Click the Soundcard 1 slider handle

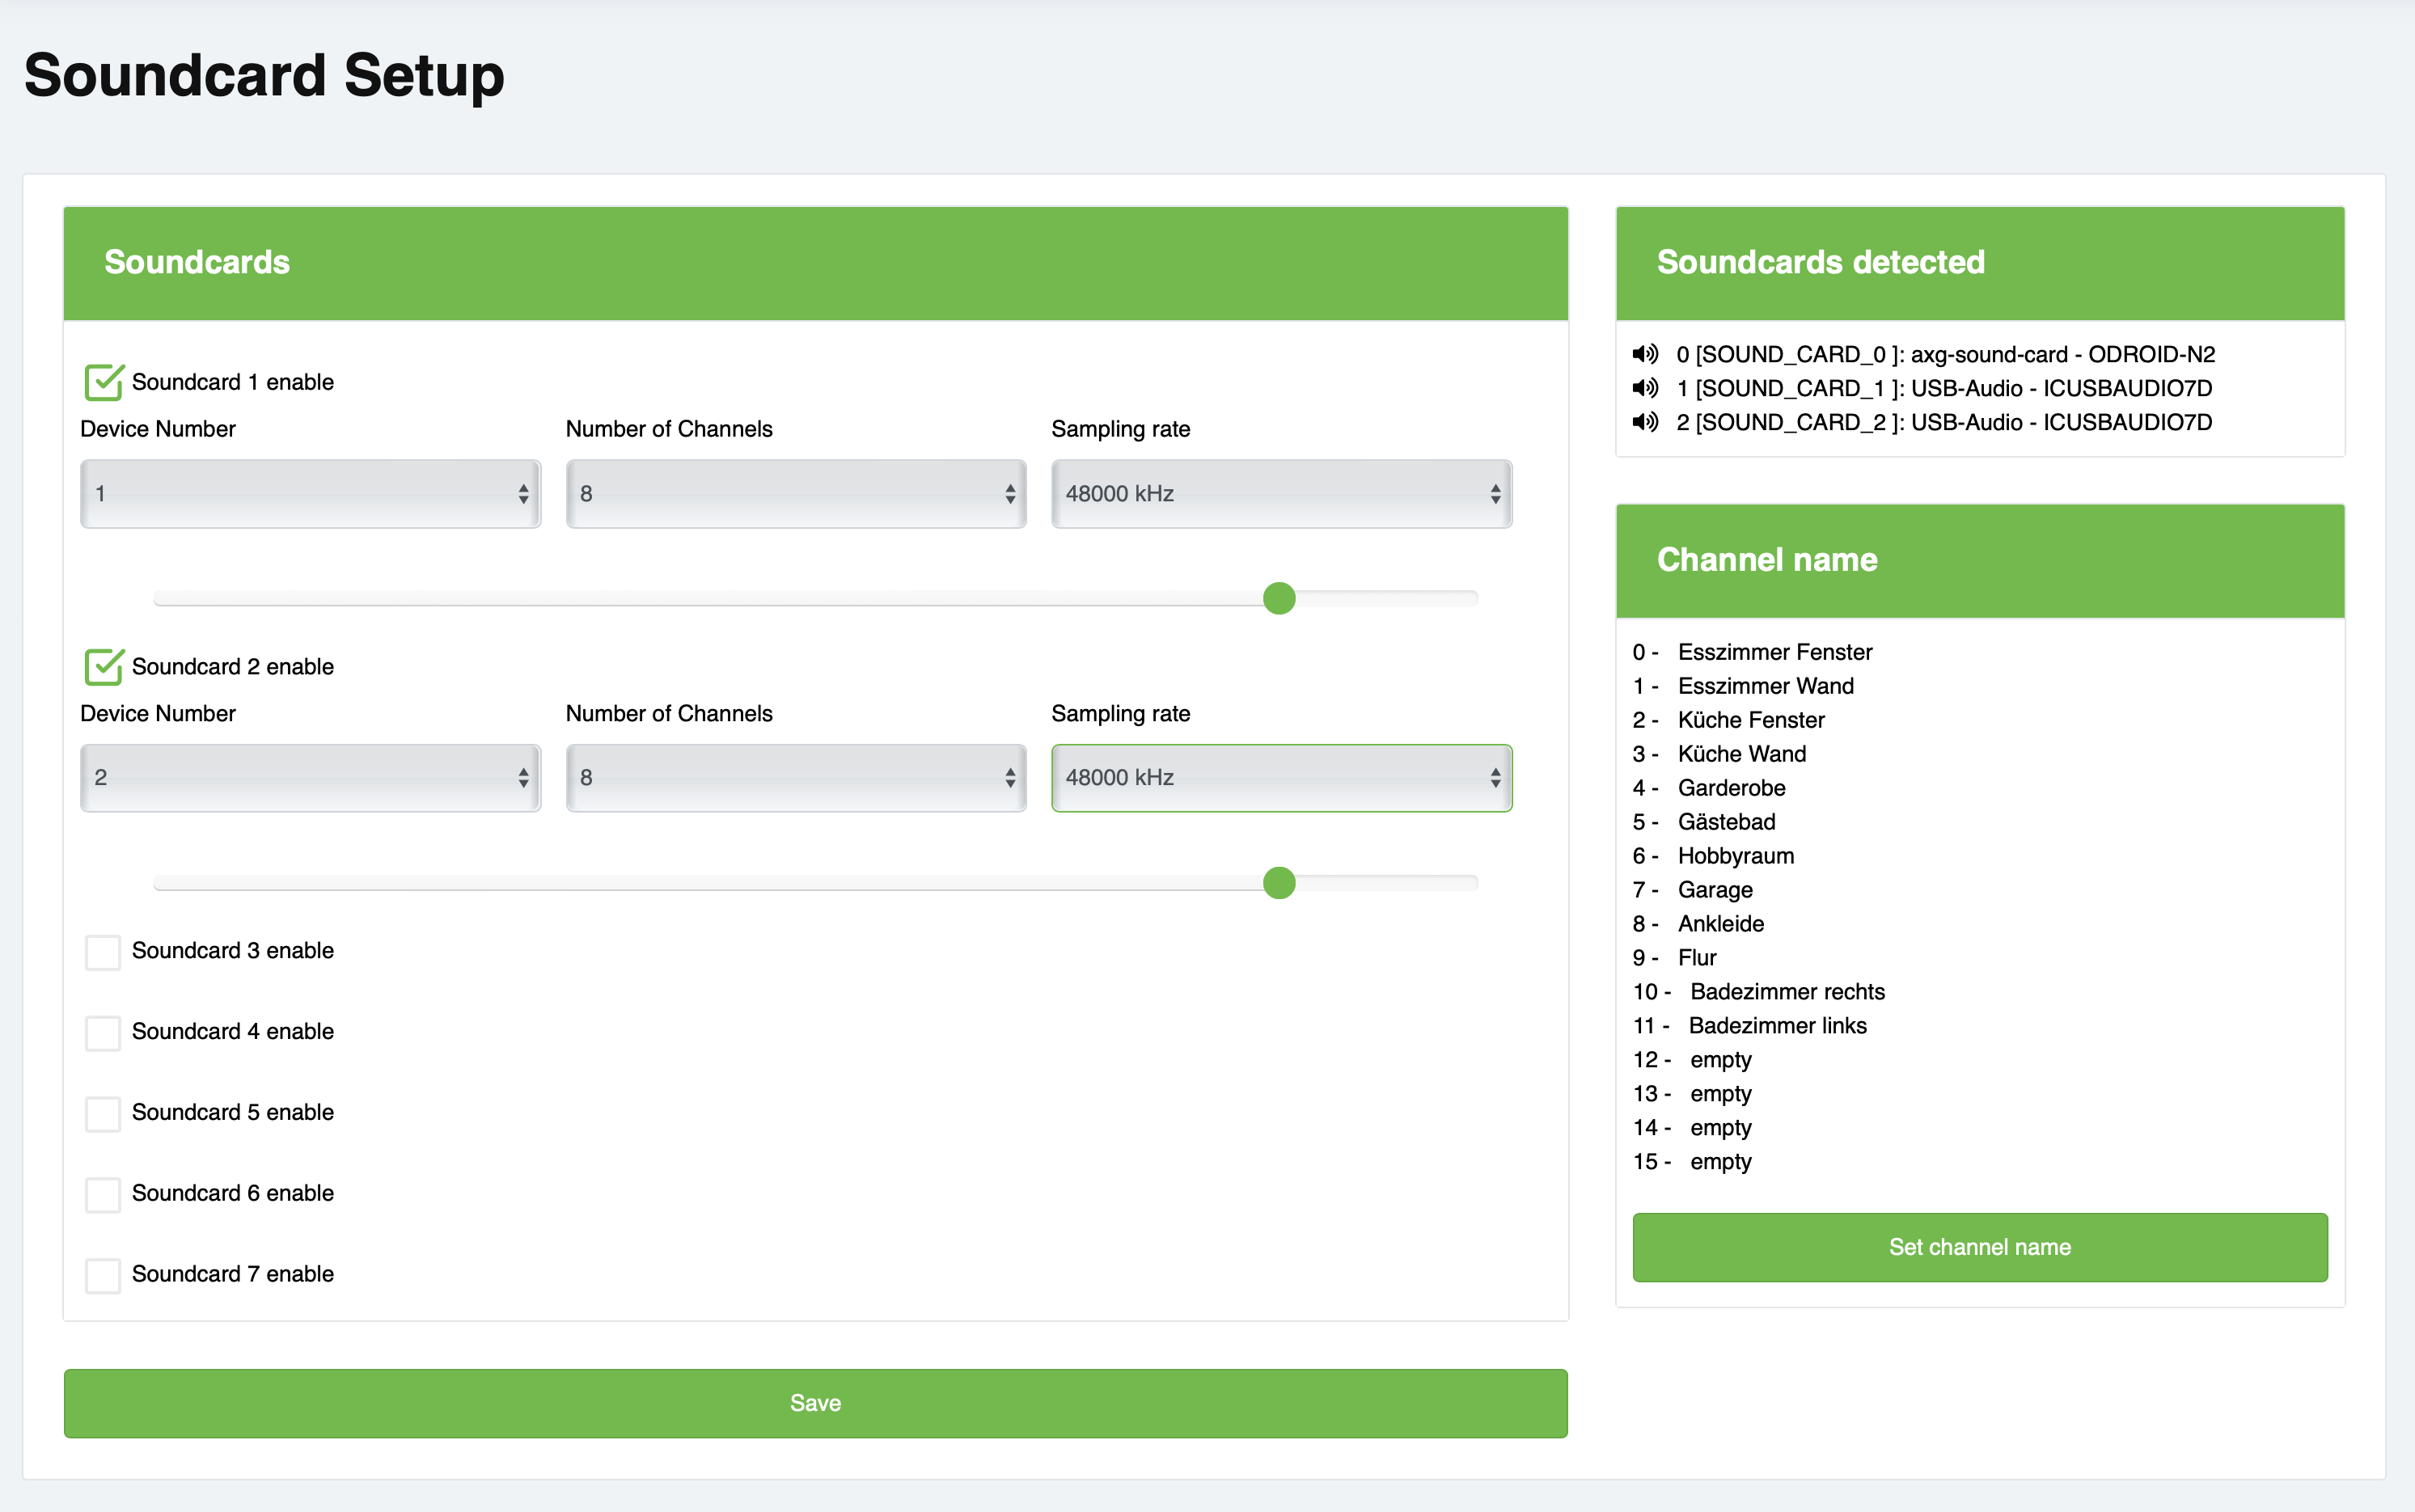pos(1279,599)
